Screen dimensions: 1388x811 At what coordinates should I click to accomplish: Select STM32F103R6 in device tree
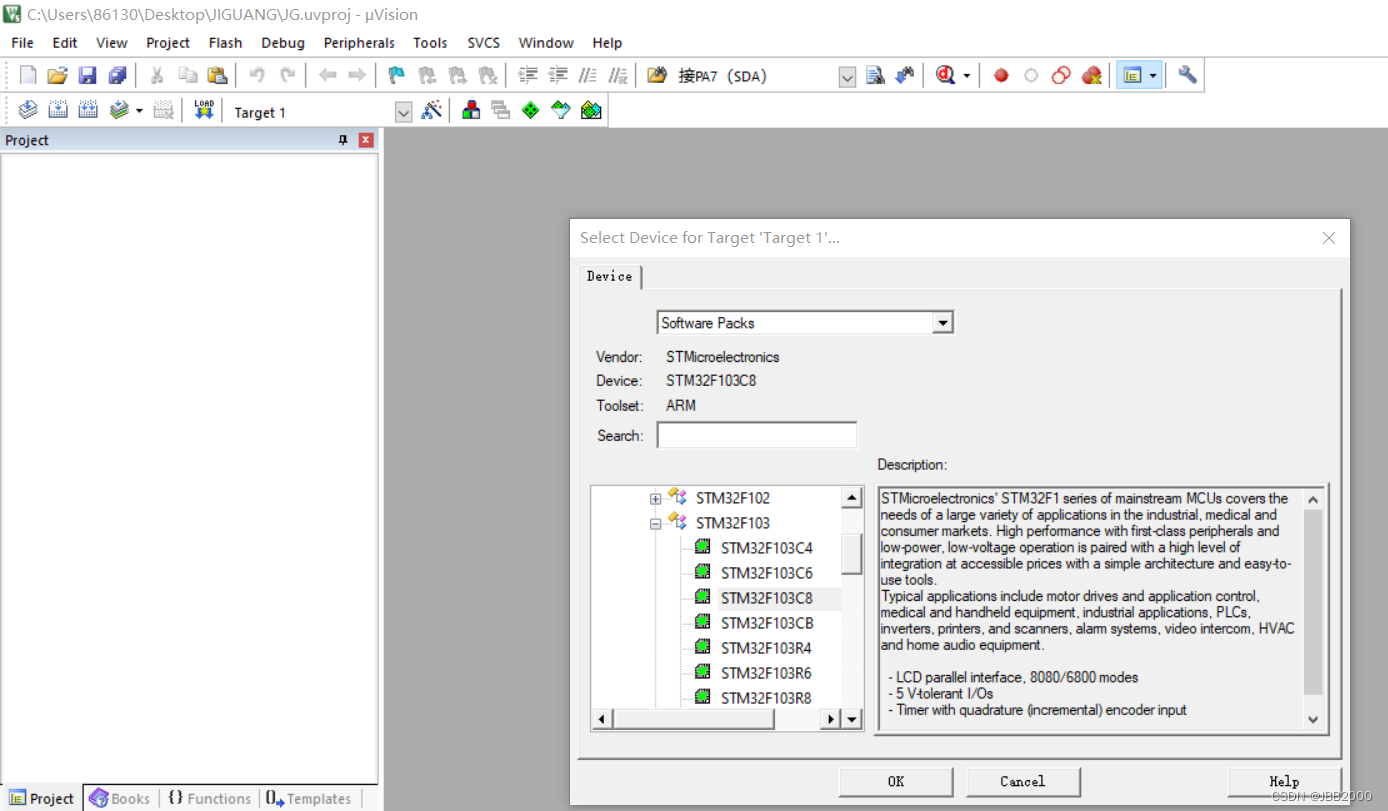[x=767, y=673]
